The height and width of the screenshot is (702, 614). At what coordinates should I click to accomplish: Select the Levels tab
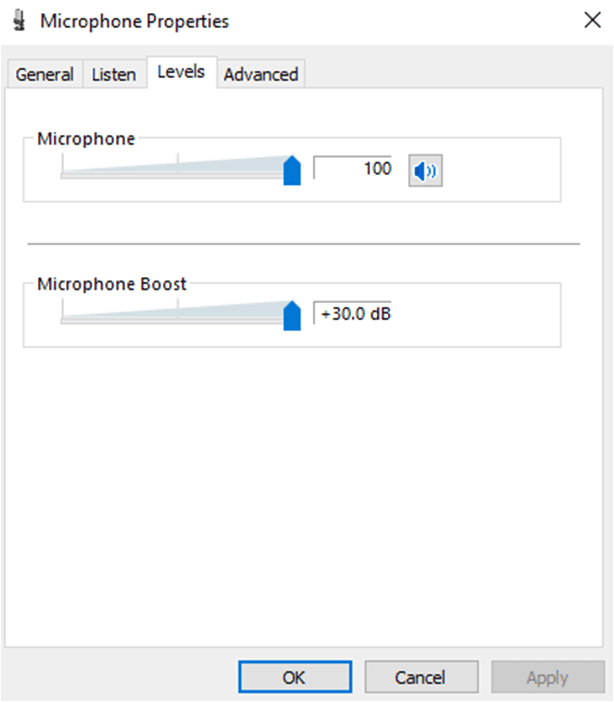point(181,72)
